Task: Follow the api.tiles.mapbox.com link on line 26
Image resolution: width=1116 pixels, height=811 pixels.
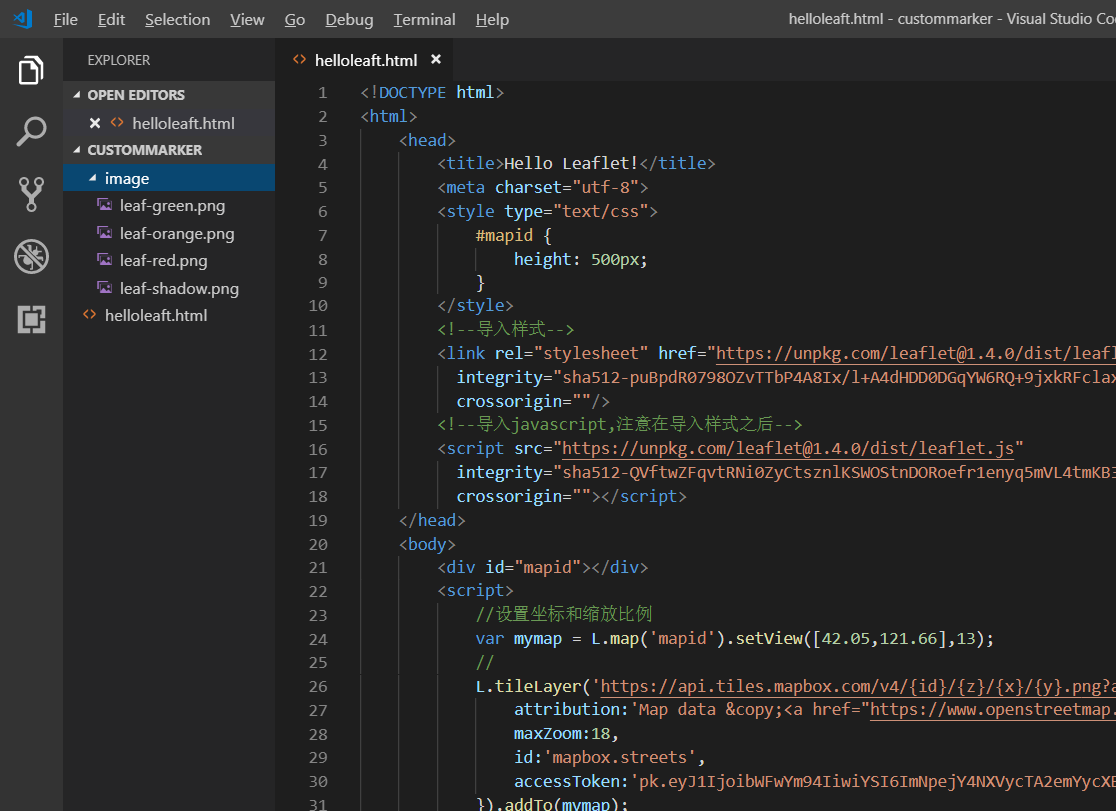Action: click(x=858, y=686)
